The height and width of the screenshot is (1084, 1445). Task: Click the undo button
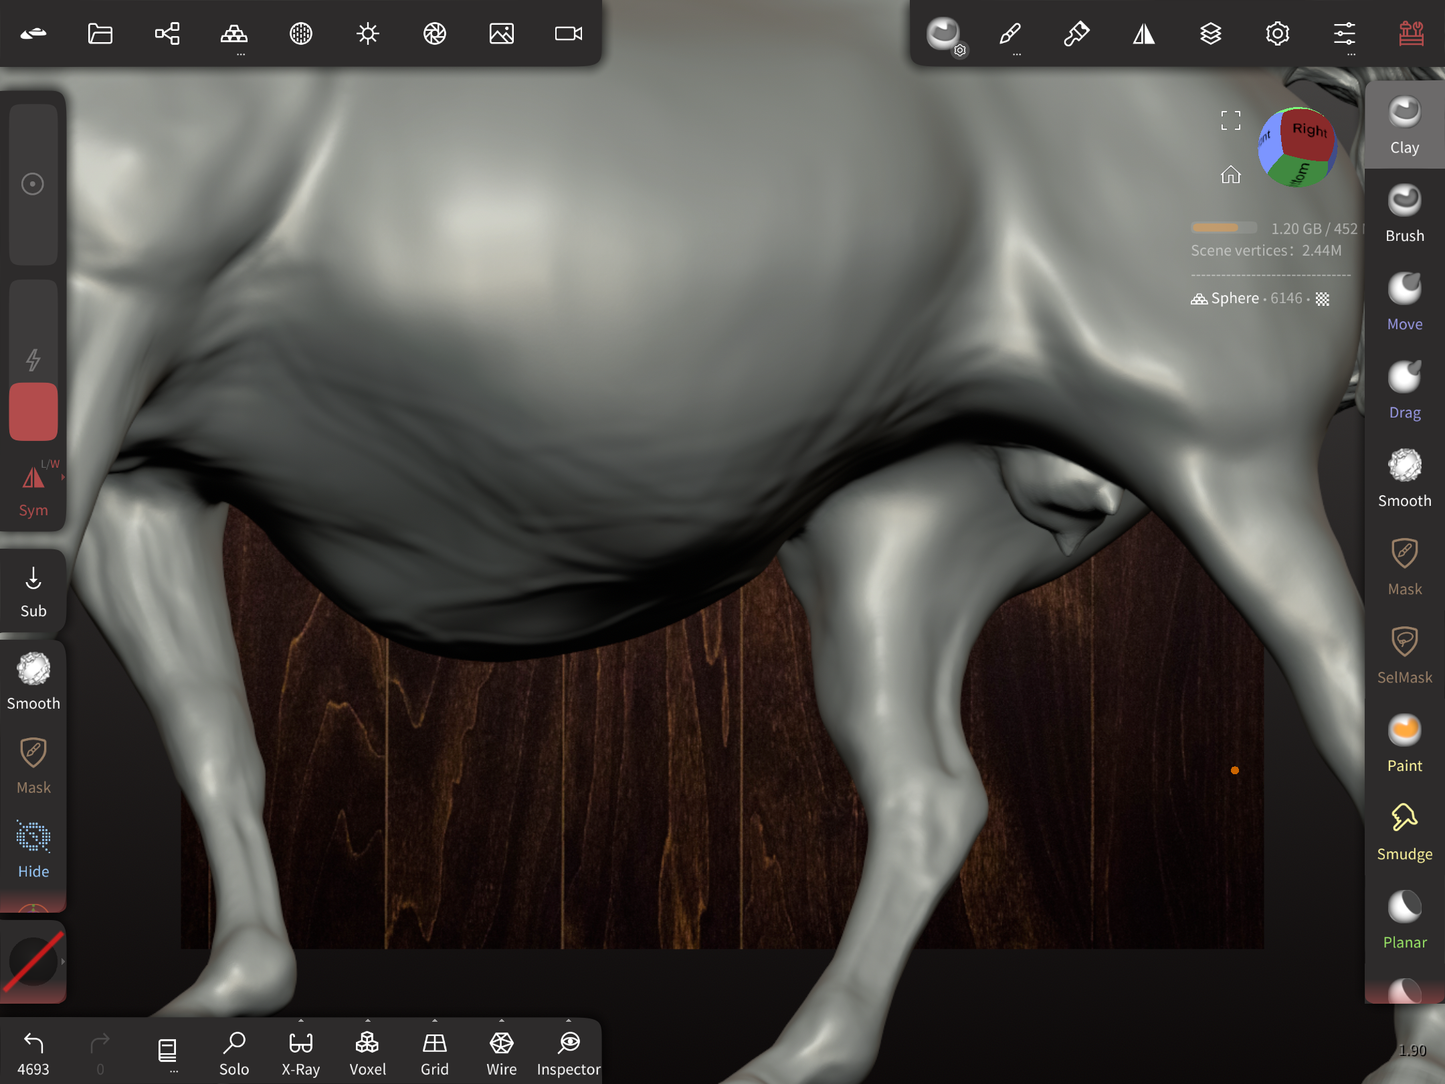(33, 1053)
